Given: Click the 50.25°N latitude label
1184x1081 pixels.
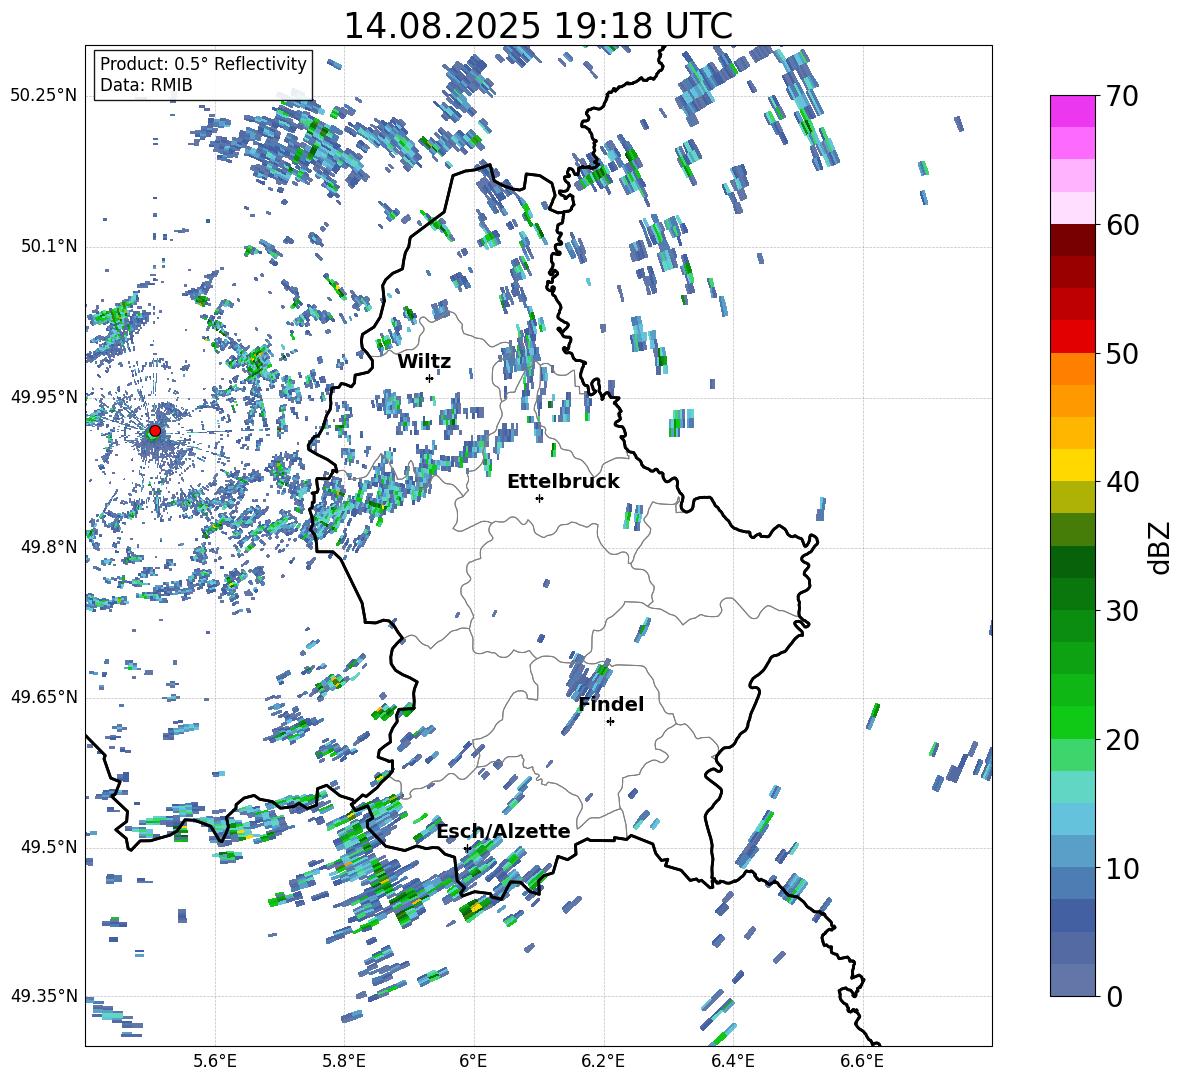Looking at the screenshot, I should click(44, 95).
